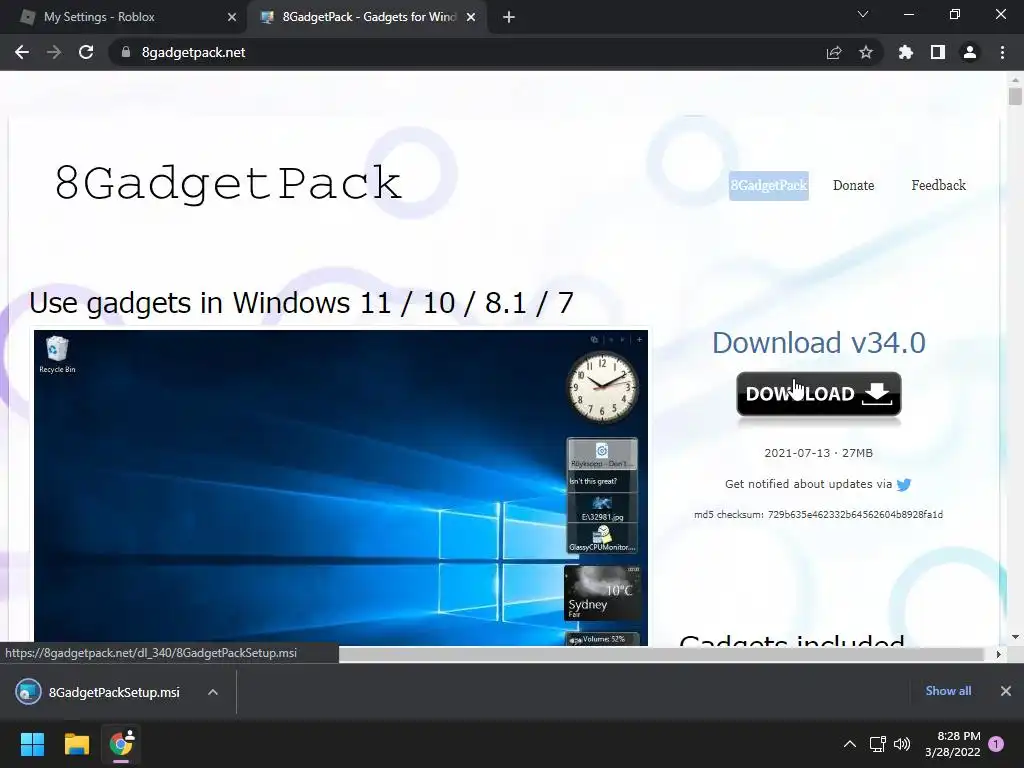
Task: Open the notification badge icon
Action: (996, 744)
